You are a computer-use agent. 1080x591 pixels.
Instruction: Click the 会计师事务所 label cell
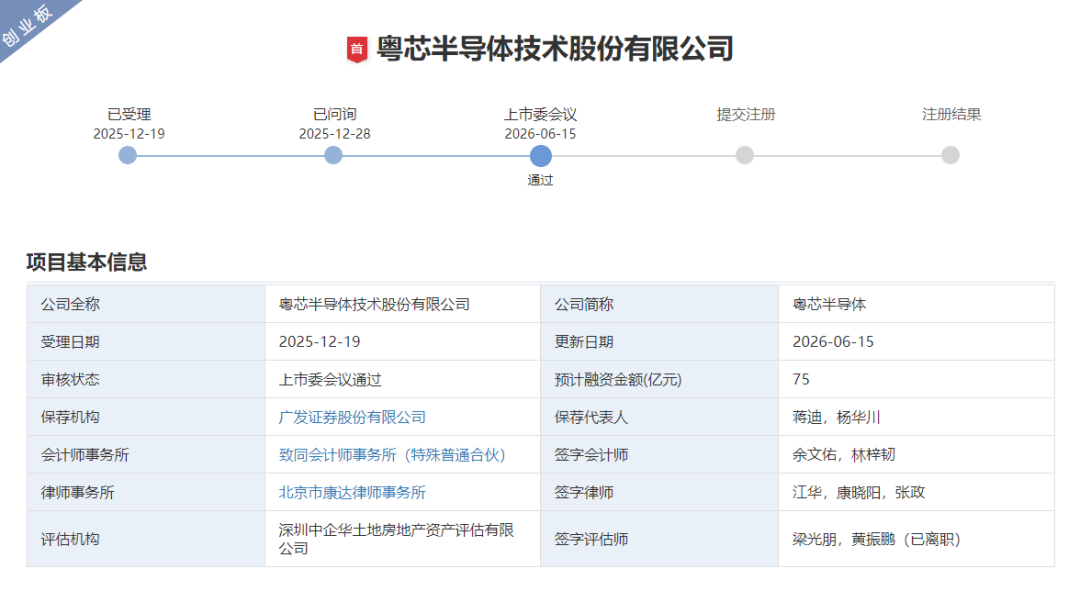pos(146,455)
